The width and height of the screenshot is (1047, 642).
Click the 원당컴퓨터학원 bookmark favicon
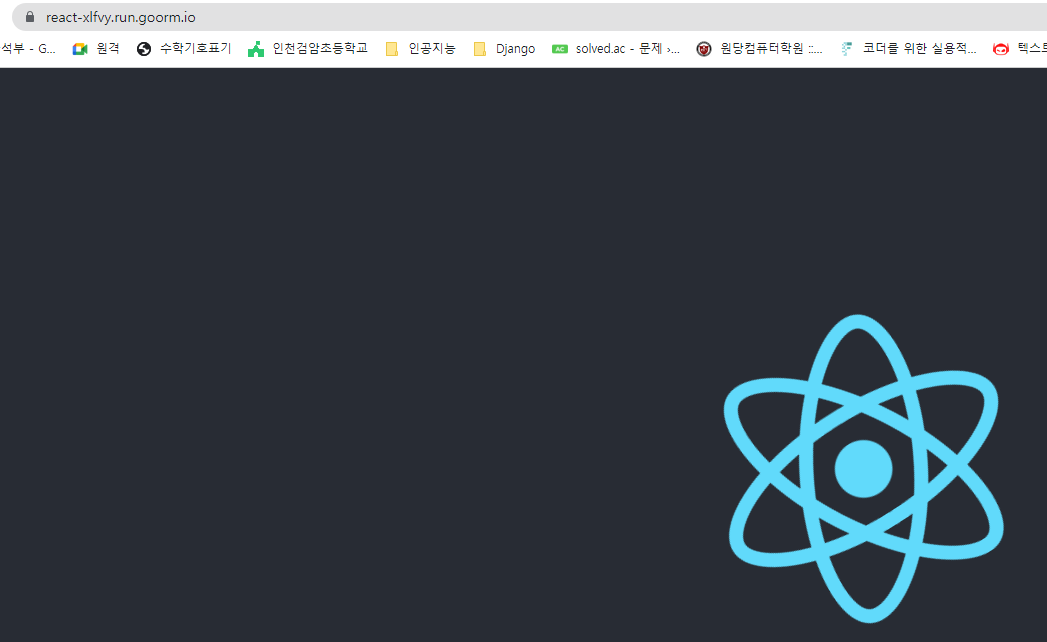click(704, 49)
